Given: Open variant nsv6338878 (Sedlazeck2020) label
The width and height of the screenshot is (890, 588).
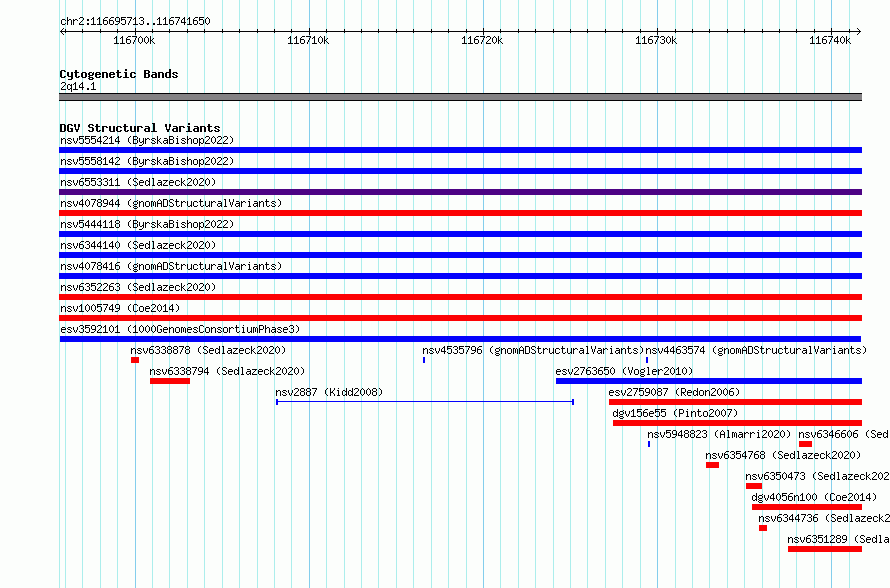Looking at the screenshot, I should click(208, 350).
